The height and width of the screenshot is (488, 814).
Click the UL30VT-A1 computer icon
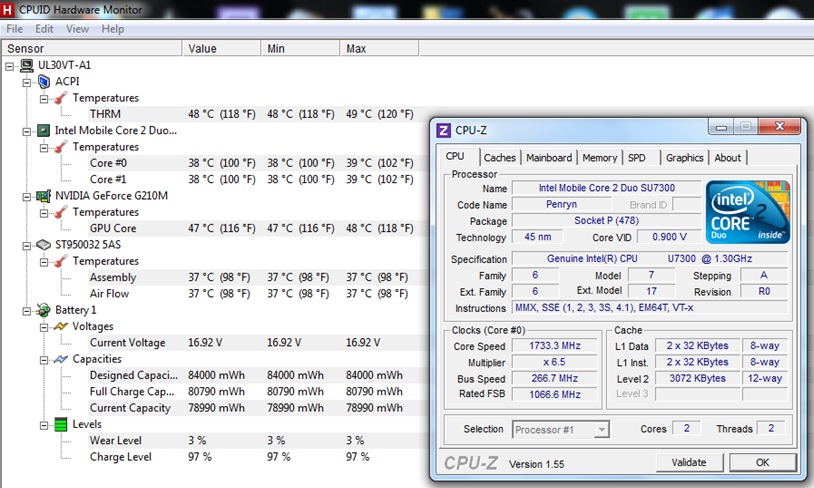26,65
